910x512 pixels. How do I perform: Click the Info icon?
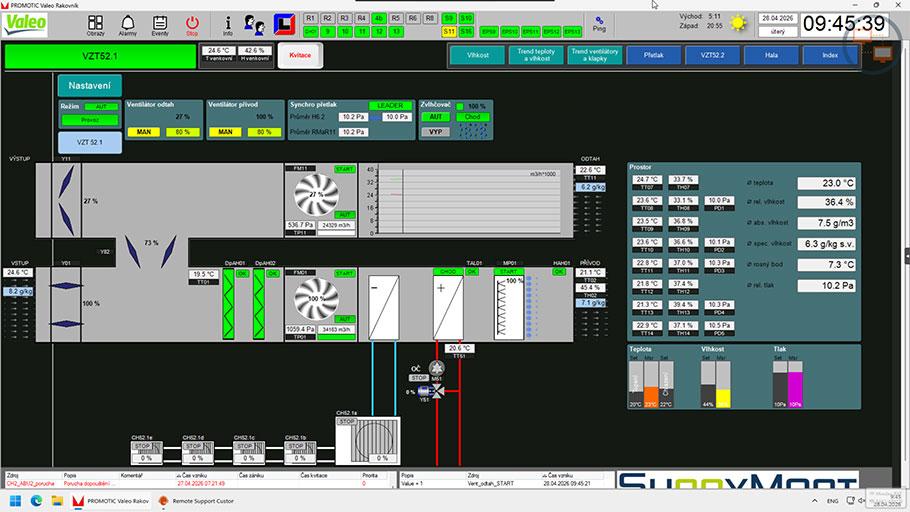coord(228,22)
